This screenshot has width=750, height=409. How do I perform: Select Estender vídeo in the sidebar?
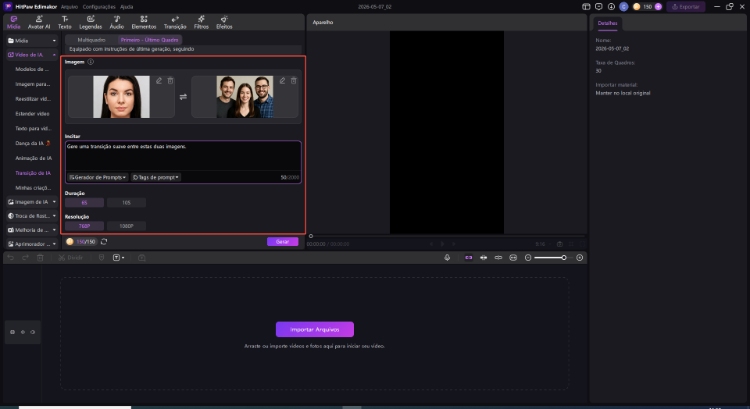pyautogui.click(x=32, y=113)
